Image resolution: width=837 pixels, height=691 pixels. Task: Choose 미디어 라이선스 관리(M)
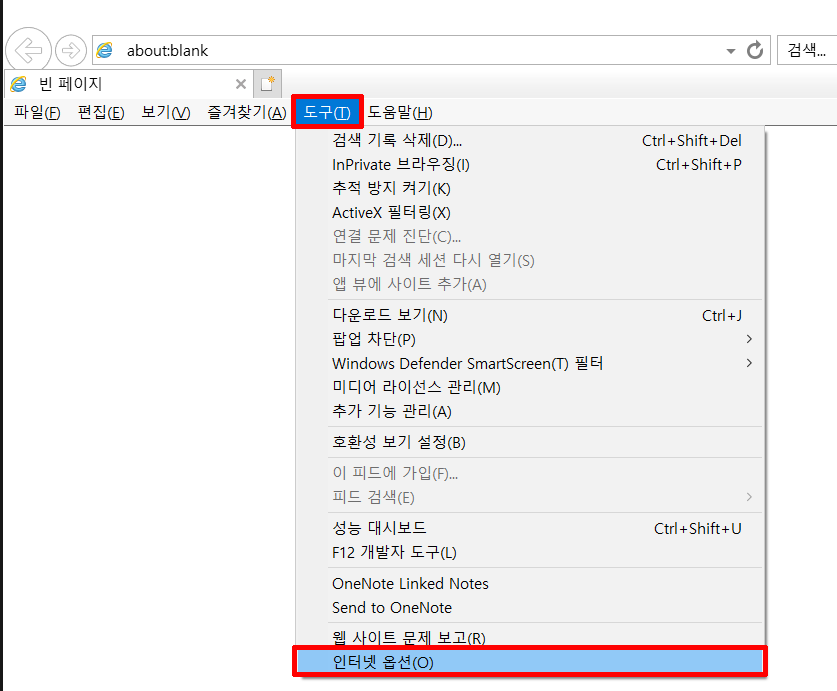[x=531, y=387]
